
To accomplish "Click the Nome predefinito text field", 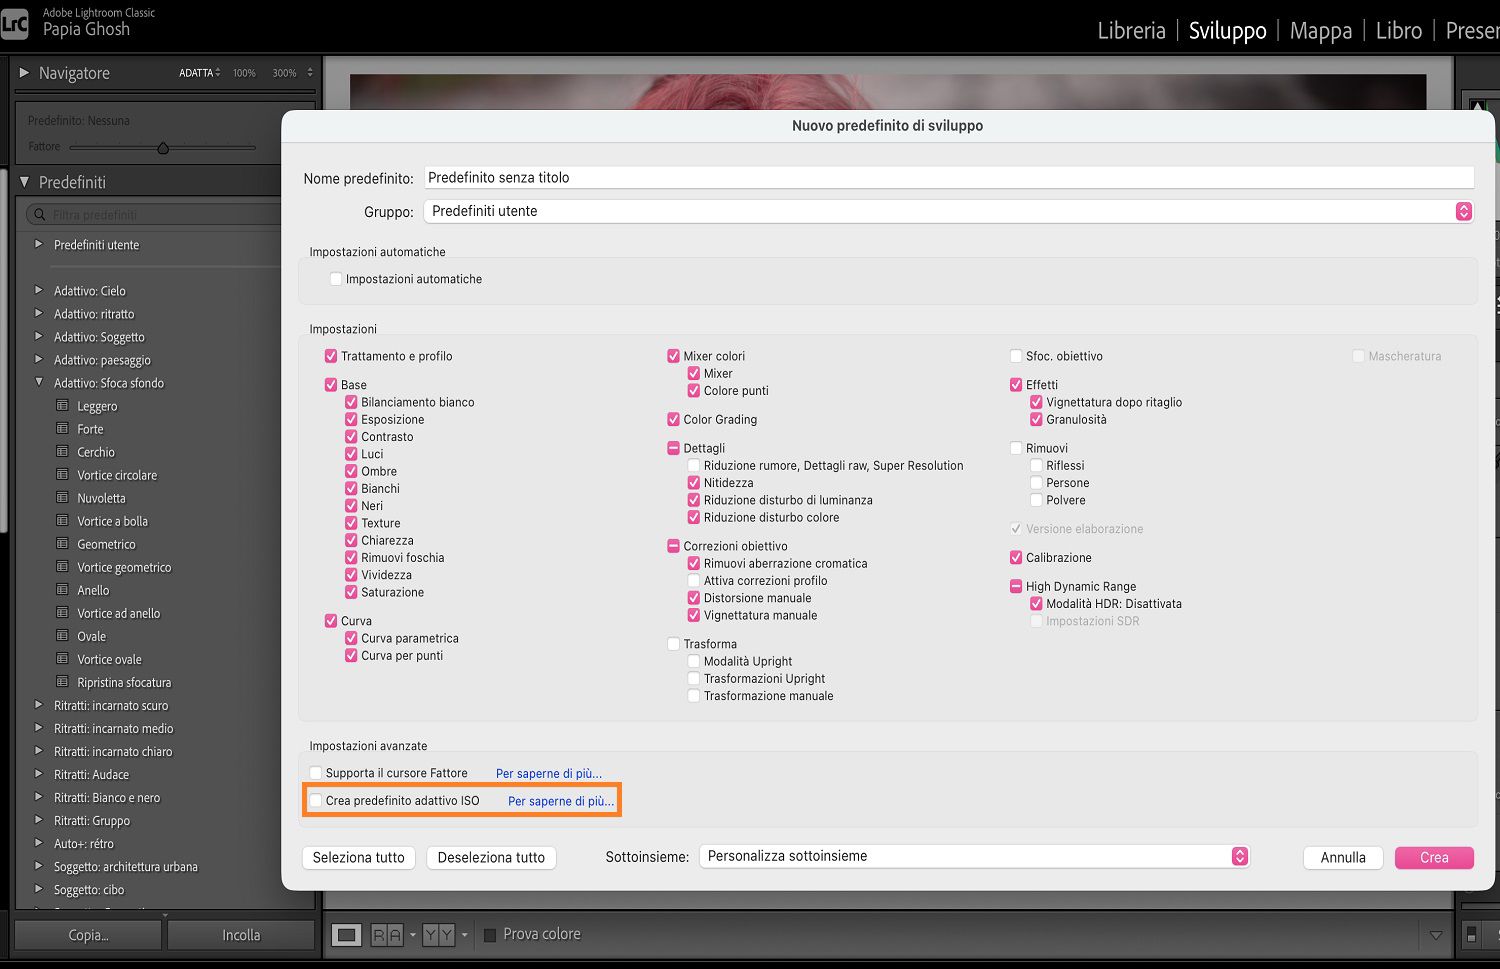I will [949, 177].
